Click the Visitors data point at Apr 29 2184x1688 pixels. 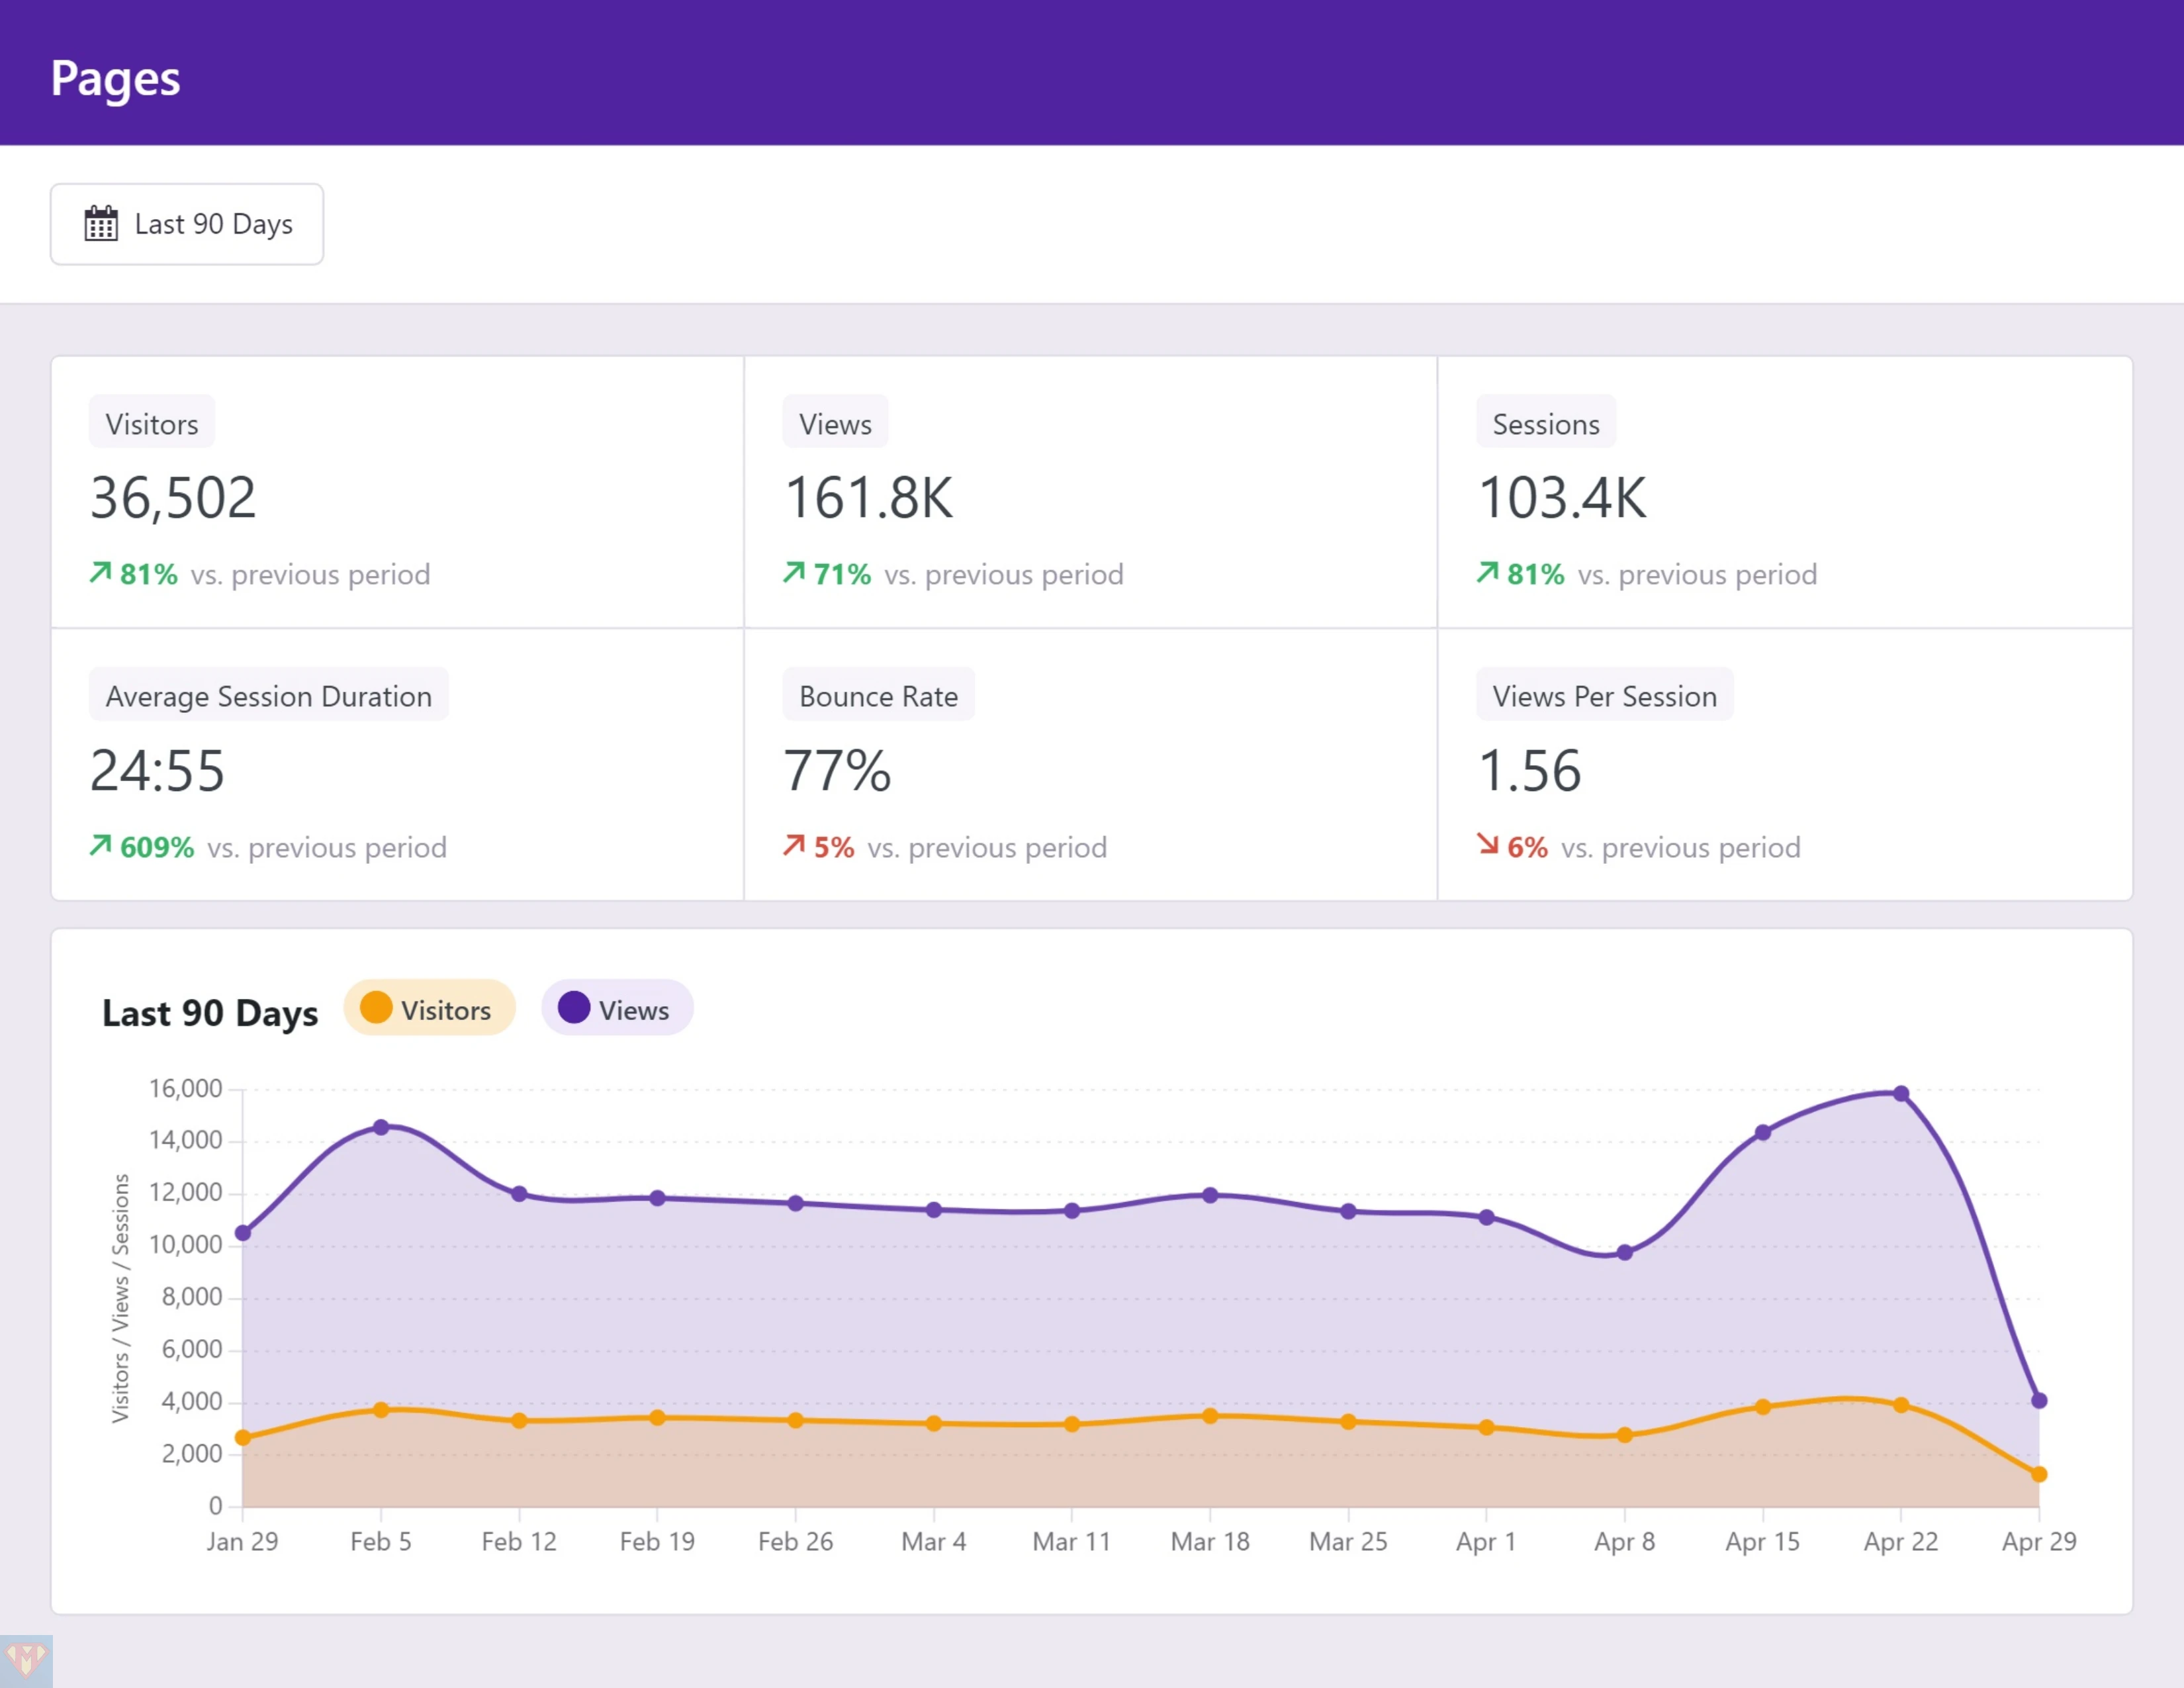tap(2039, 1474)
